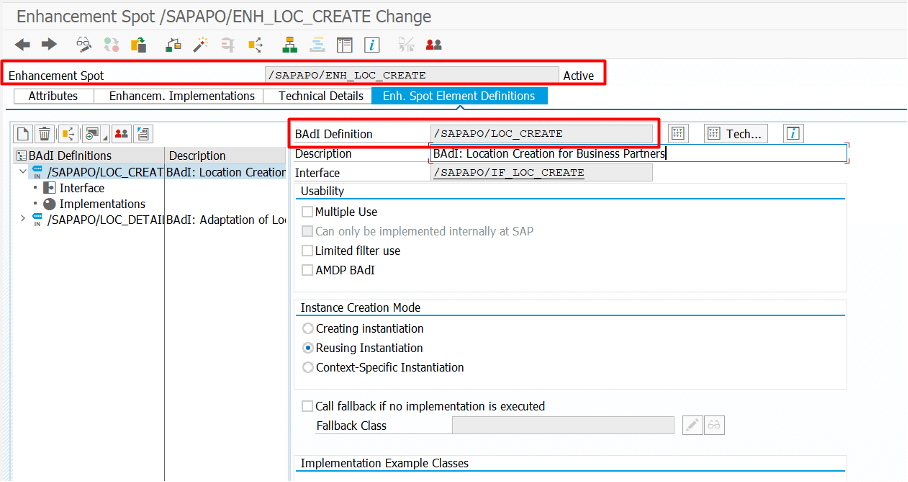This screenshot has width=908, height=482.
Task: Click the Description column header in tree
Action: (225, 155)
